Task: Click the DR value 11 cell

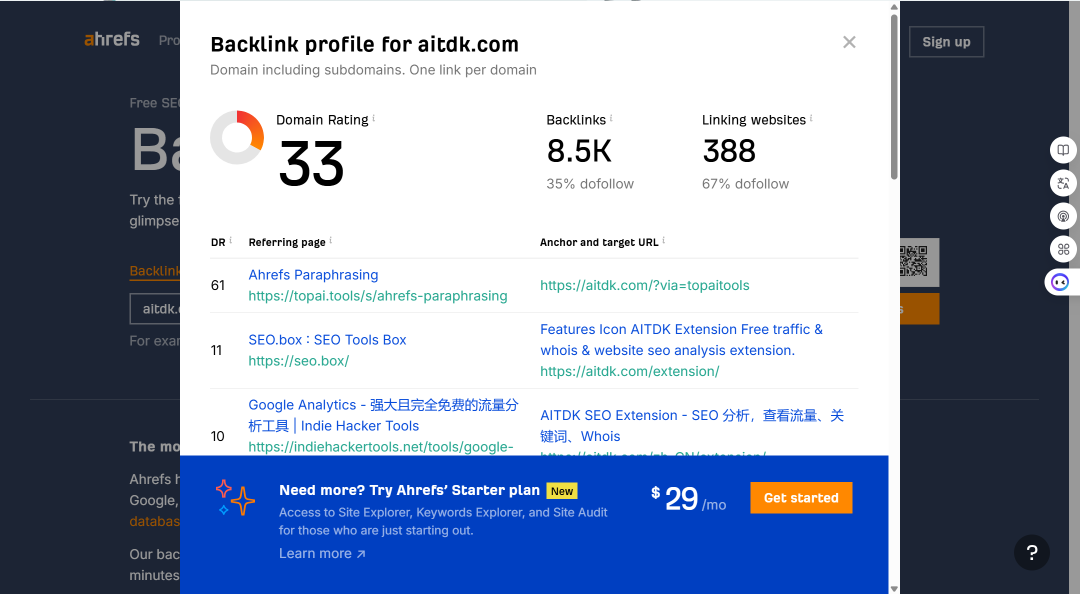Action: point(216,350)
